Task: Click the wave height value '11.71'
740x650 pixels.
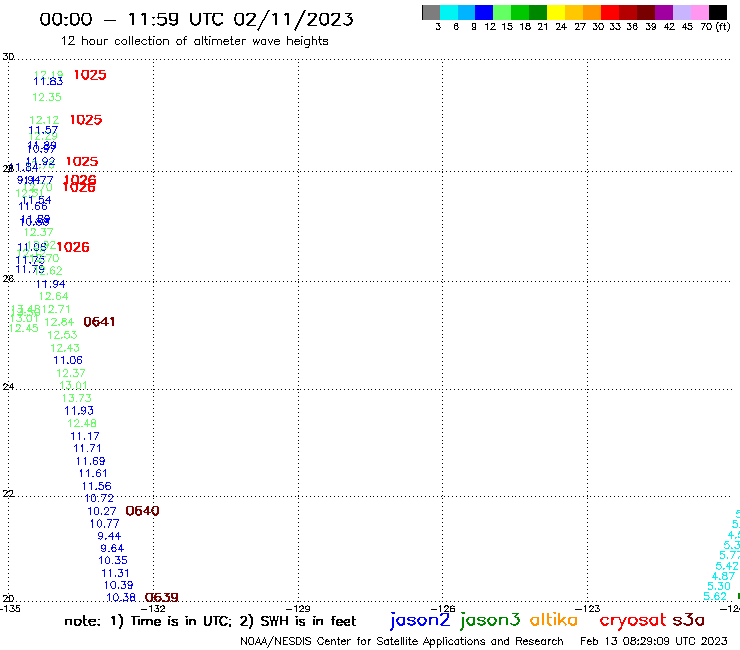Action: click(87, 448)
